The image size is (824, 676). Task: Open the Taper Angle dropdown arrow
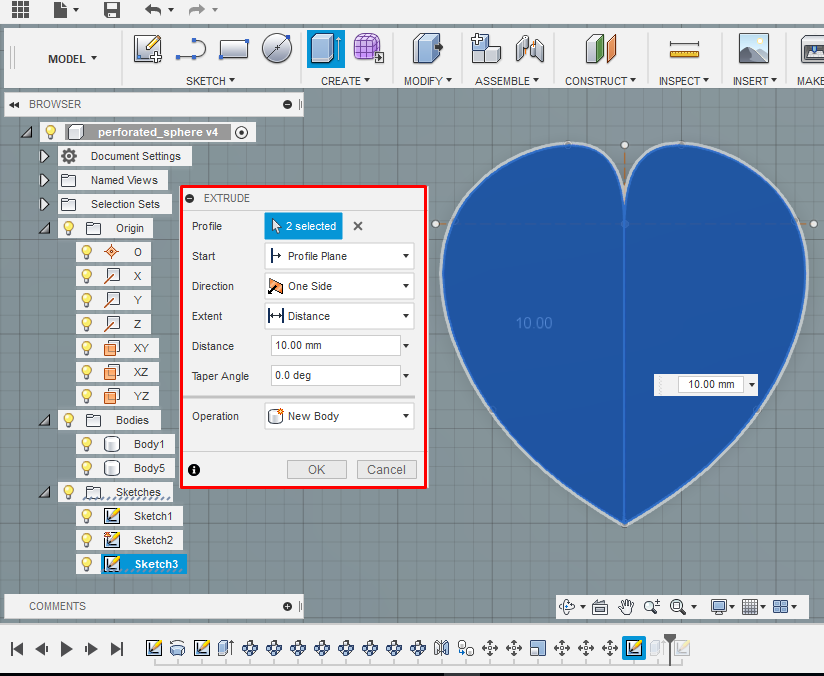[406, 376]
